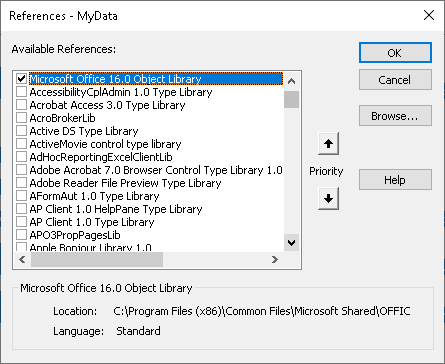Confirm with the OK button

pyautogui.click(x=395, y=53)
